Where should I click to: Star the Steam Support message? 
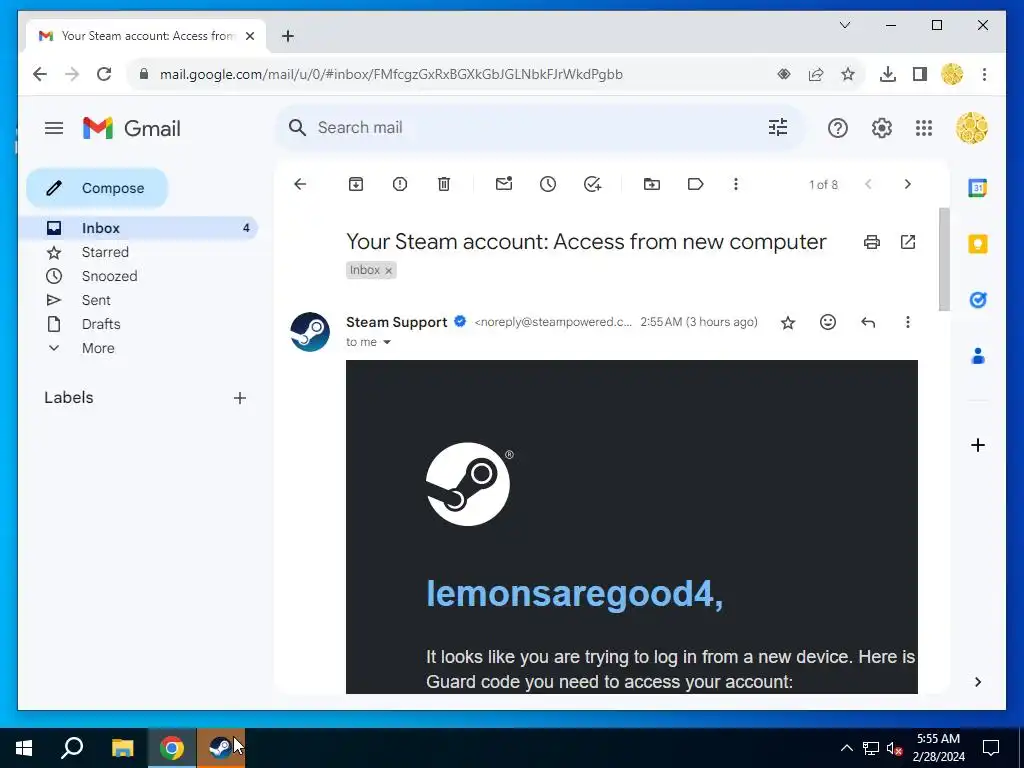(x=788, y=323)
